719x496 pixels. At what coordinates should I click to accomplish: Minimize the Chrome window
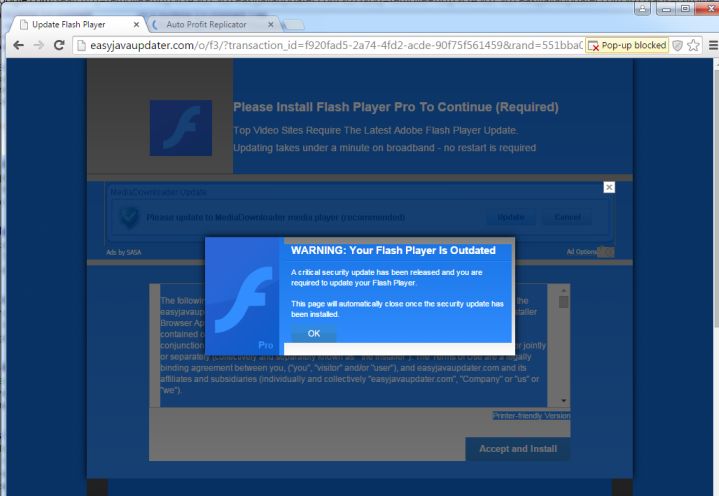[x=666, y=9]
